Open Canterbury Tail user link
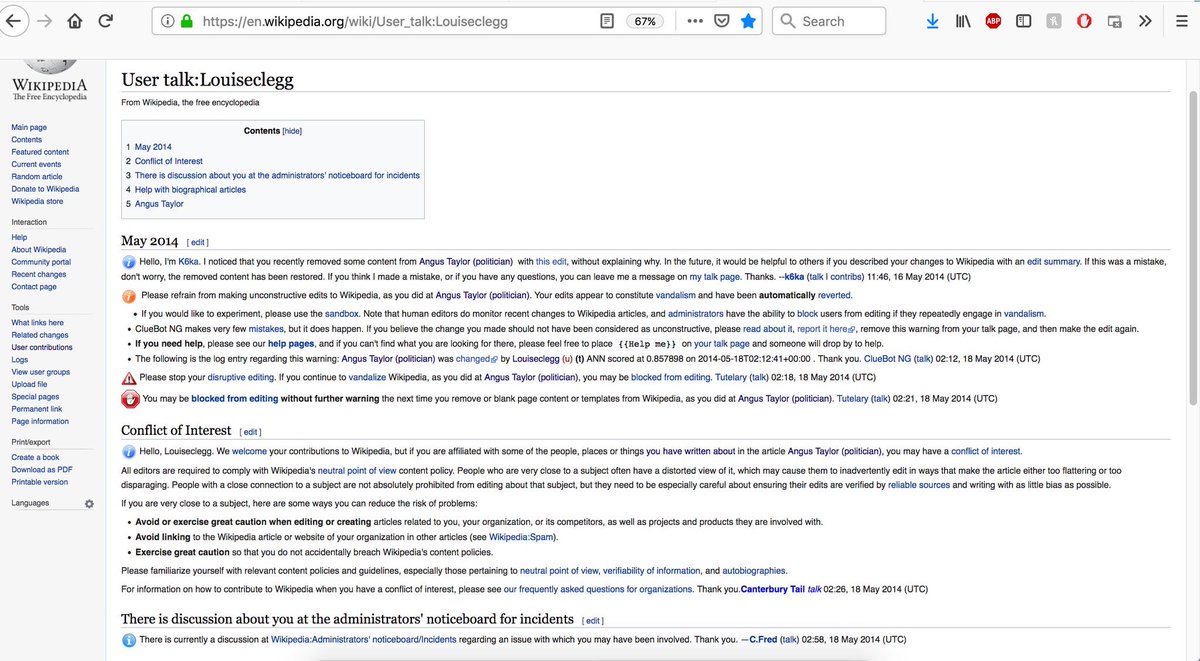The width and height of the screenshot is (1200, 661). click(x=774, y=589)
